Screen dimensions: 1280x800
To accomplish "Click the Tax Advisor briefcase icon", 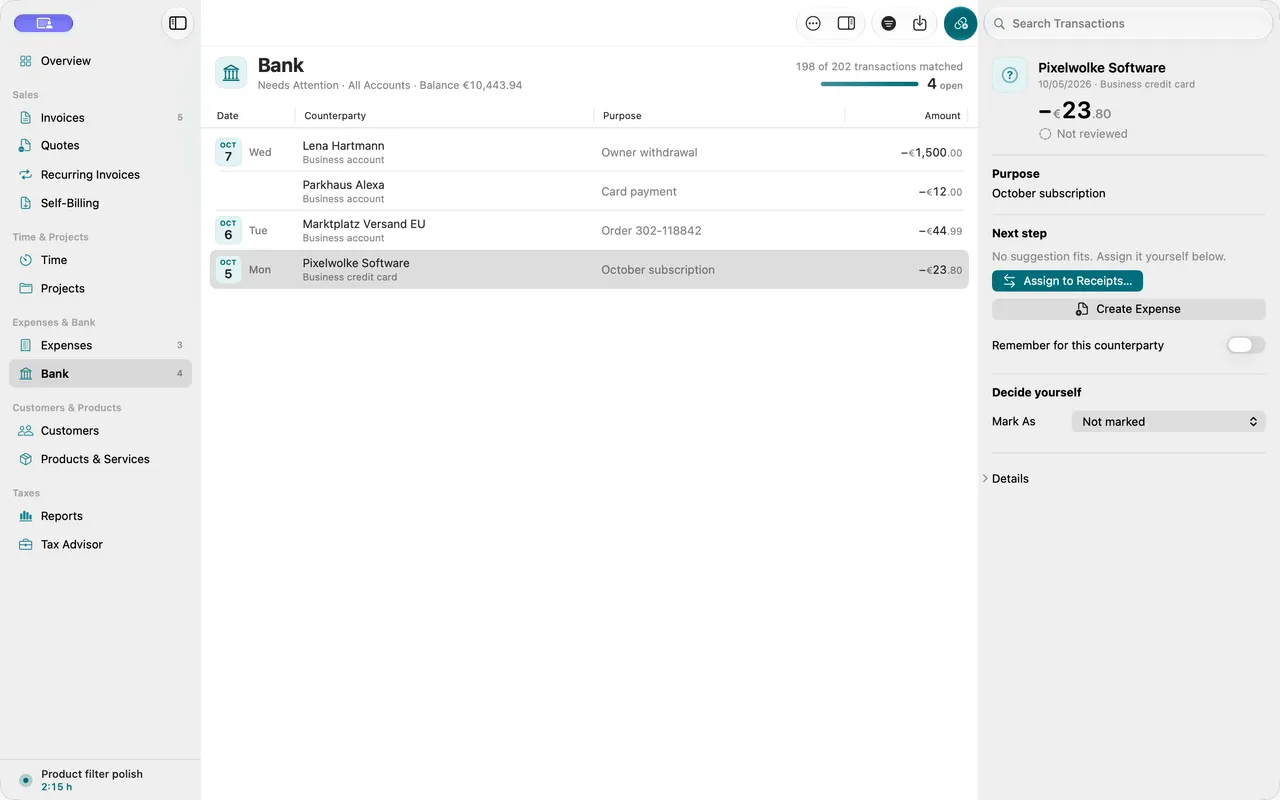I will click(26, 545).
